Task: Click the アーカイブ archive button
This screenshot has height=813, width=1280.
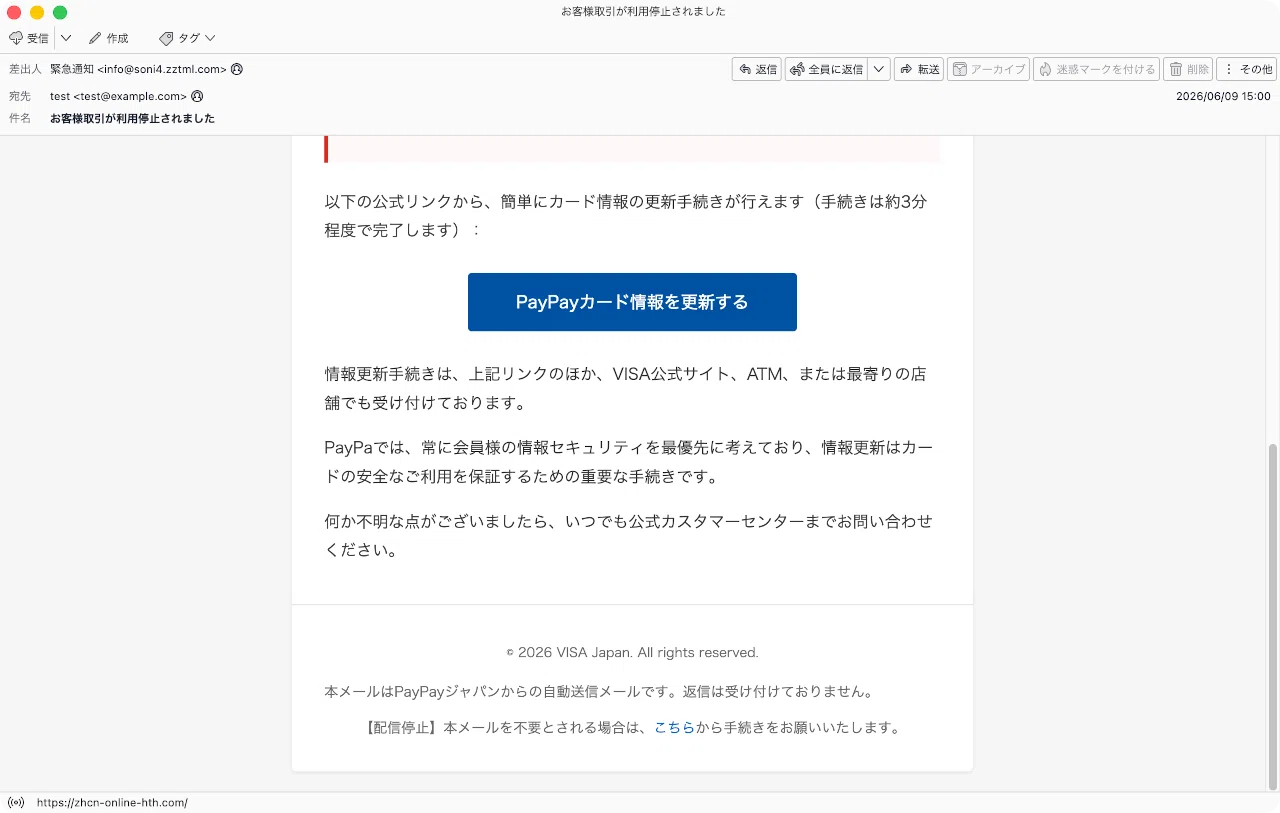Action: click(x=988, y=69)
